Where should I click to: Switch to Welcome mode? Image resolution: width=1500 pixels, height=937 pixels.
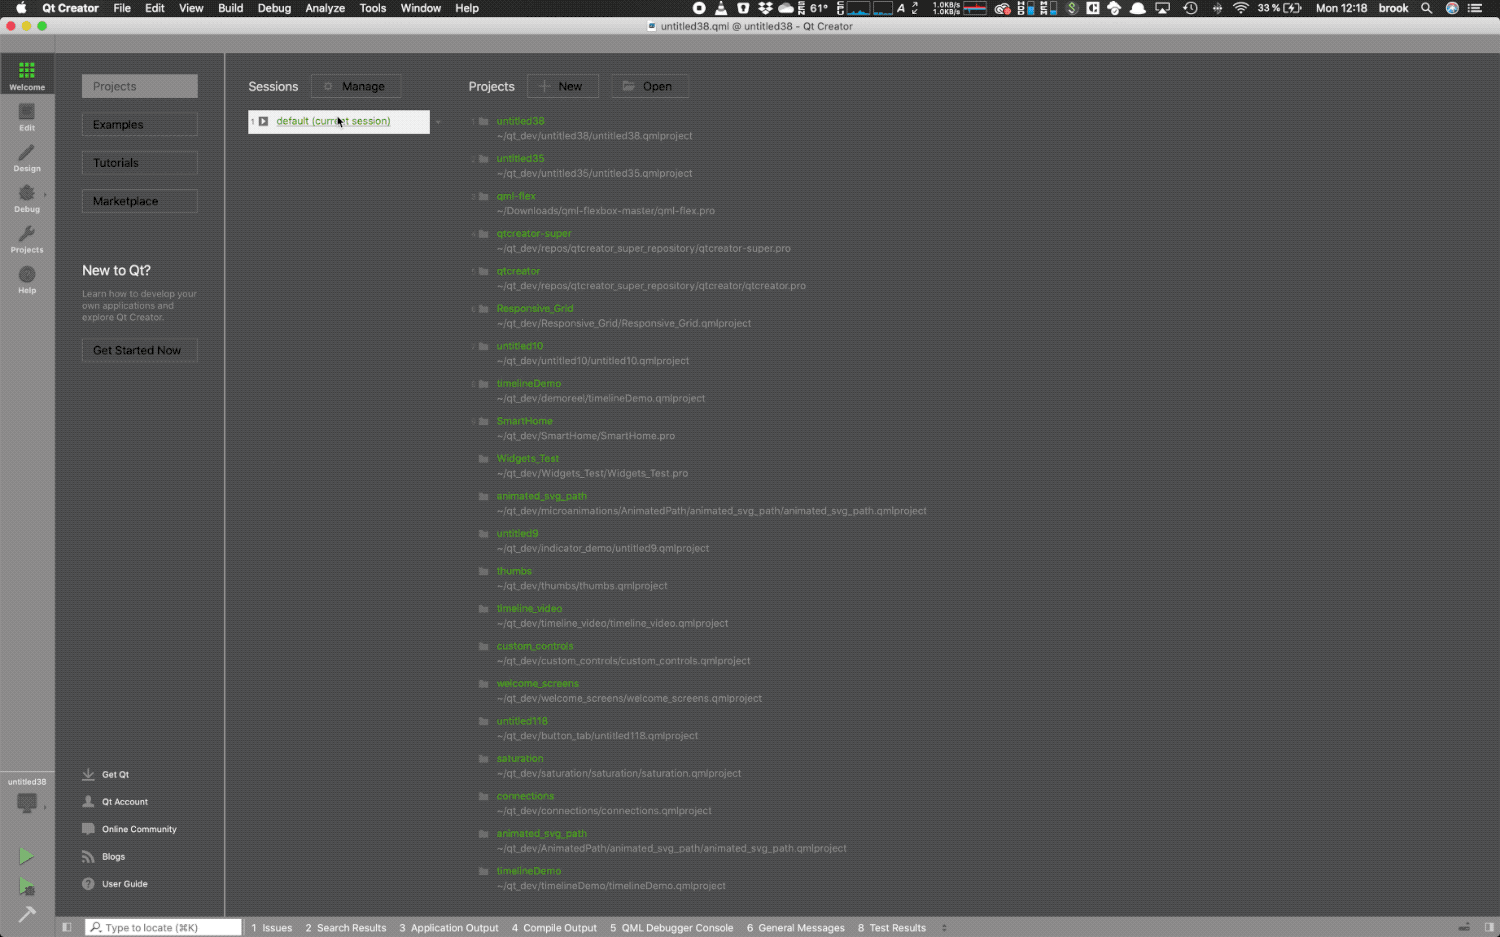(x=27, y=75)
